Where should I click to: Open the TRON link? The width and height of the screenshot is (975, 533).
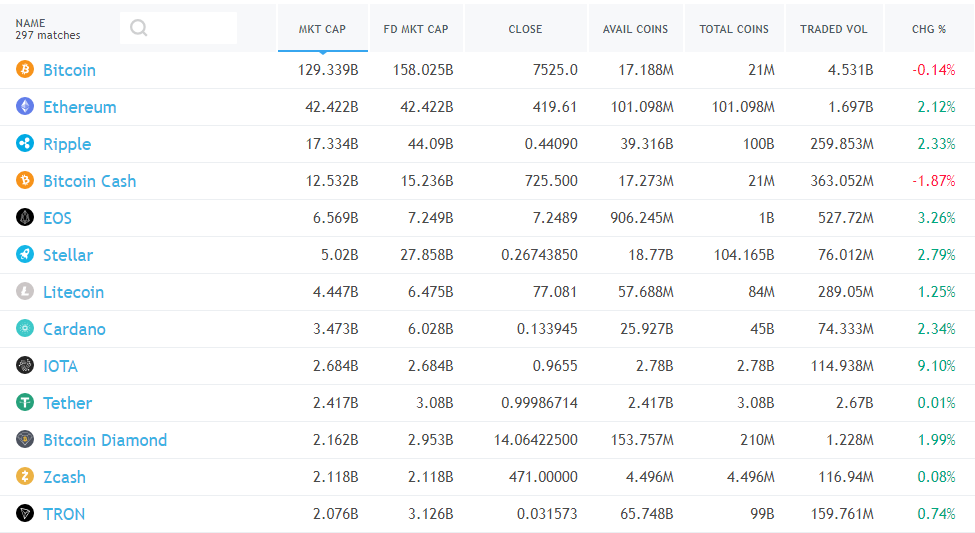coord(64,514)
